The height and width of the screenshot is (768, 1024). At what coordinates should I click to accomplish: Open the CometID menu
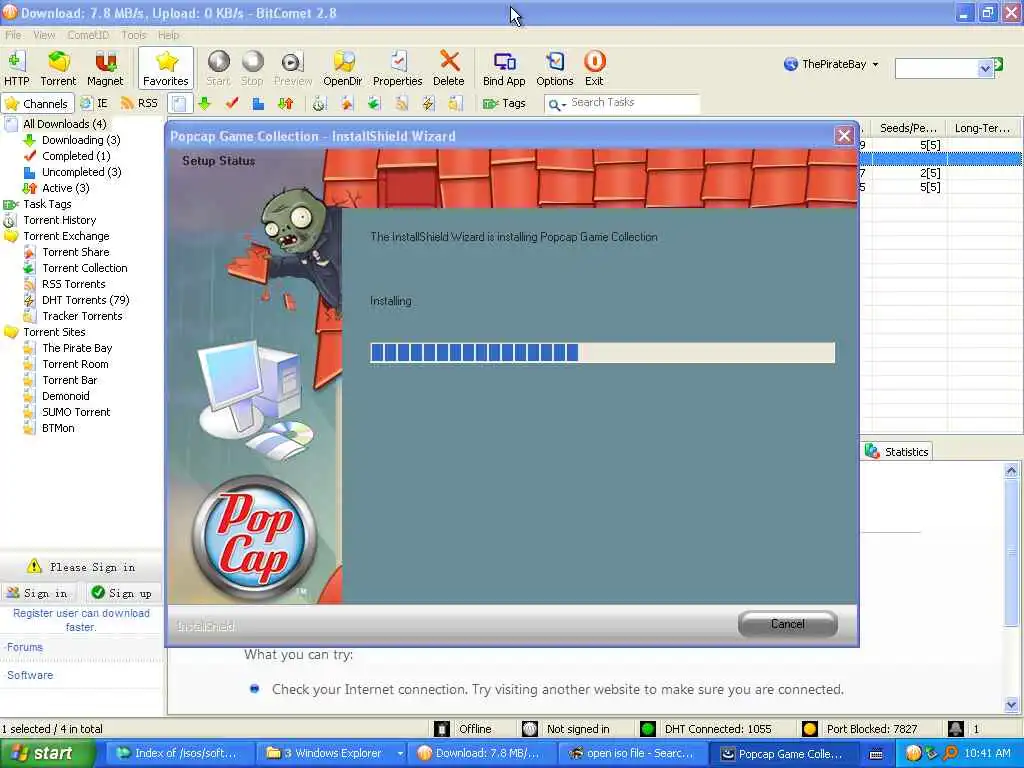(x=88, y=35)
